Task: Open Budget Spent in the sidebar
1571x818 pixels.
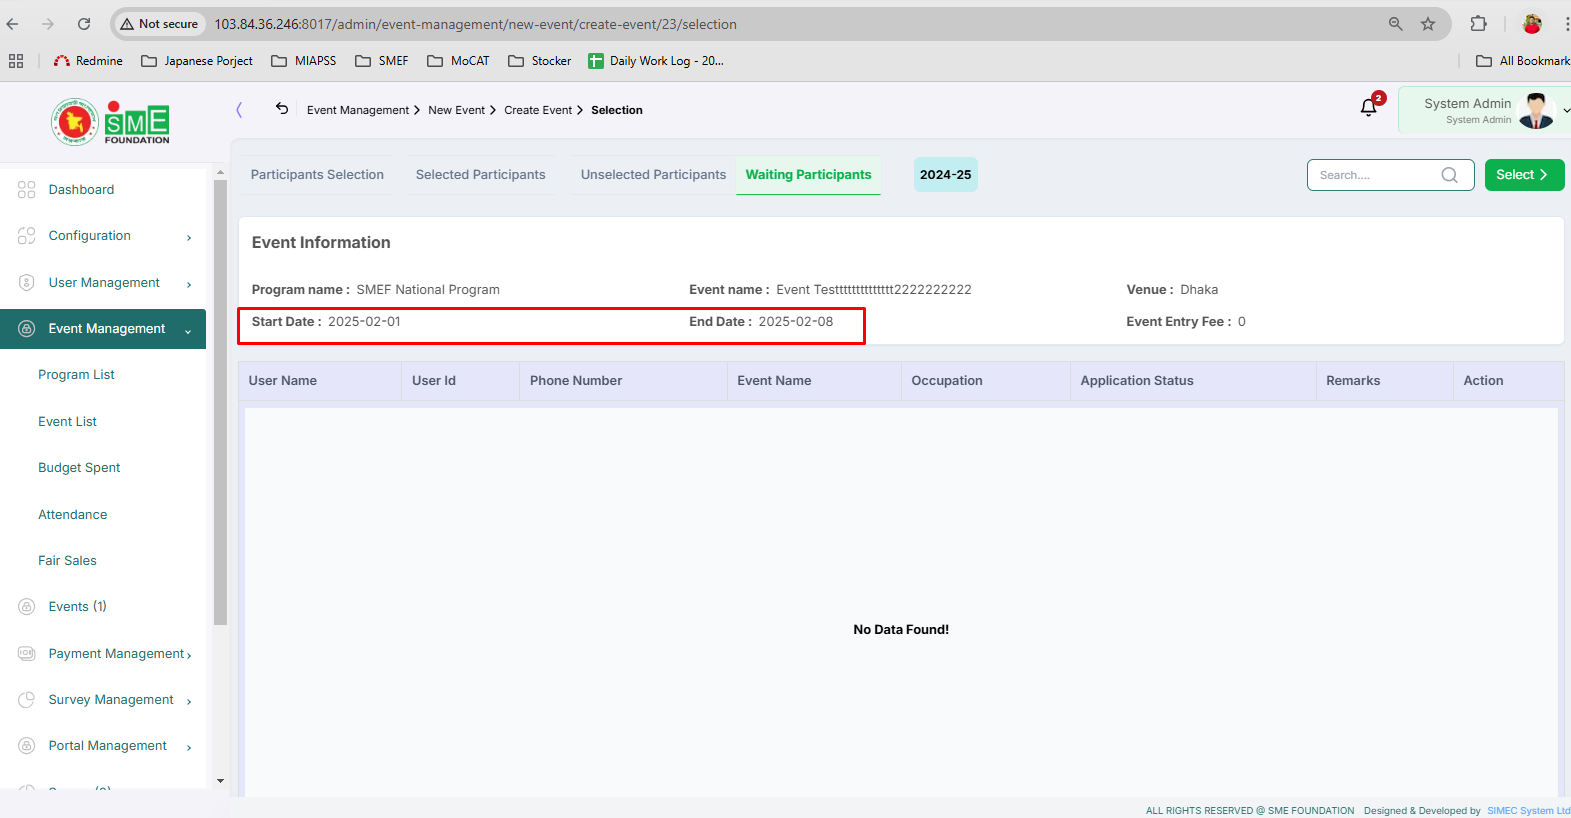Action: [79, 468]
